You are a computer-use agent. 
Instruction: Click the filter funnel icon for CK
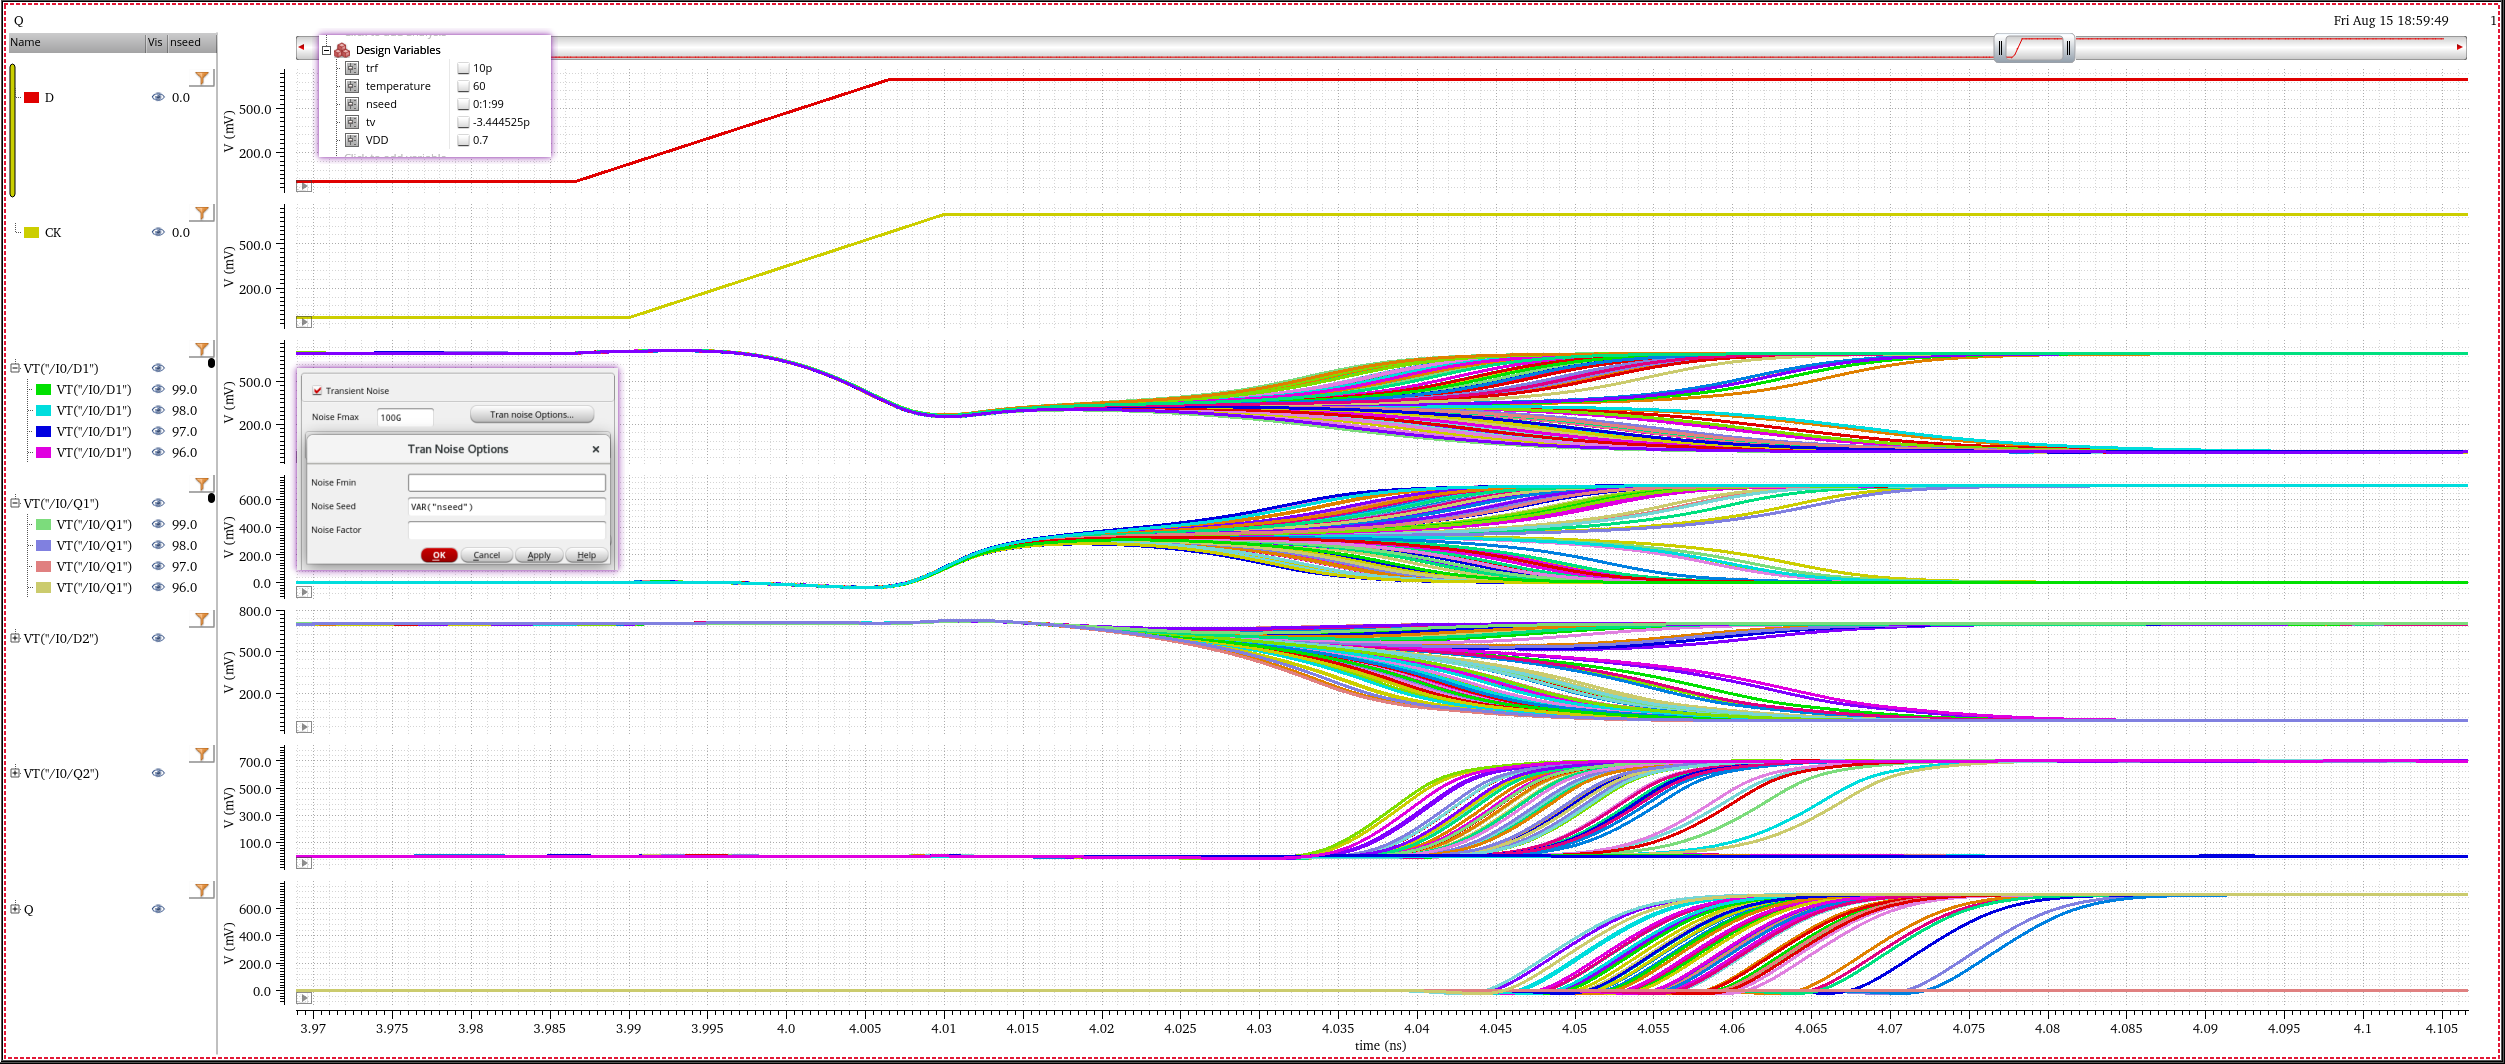pos(202,213)
